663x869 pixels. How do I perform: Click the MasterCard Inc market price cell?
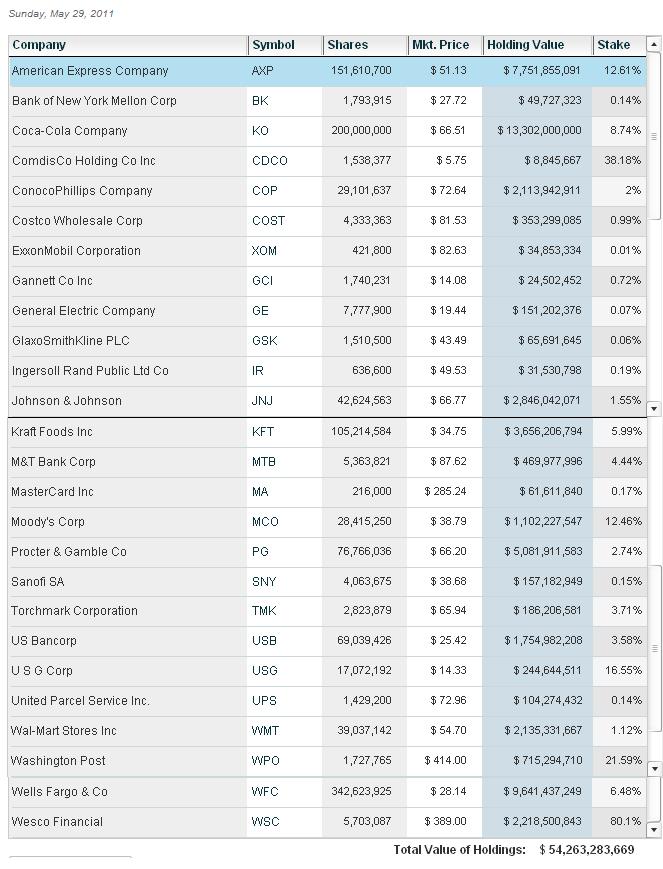(x=445, y=492)
